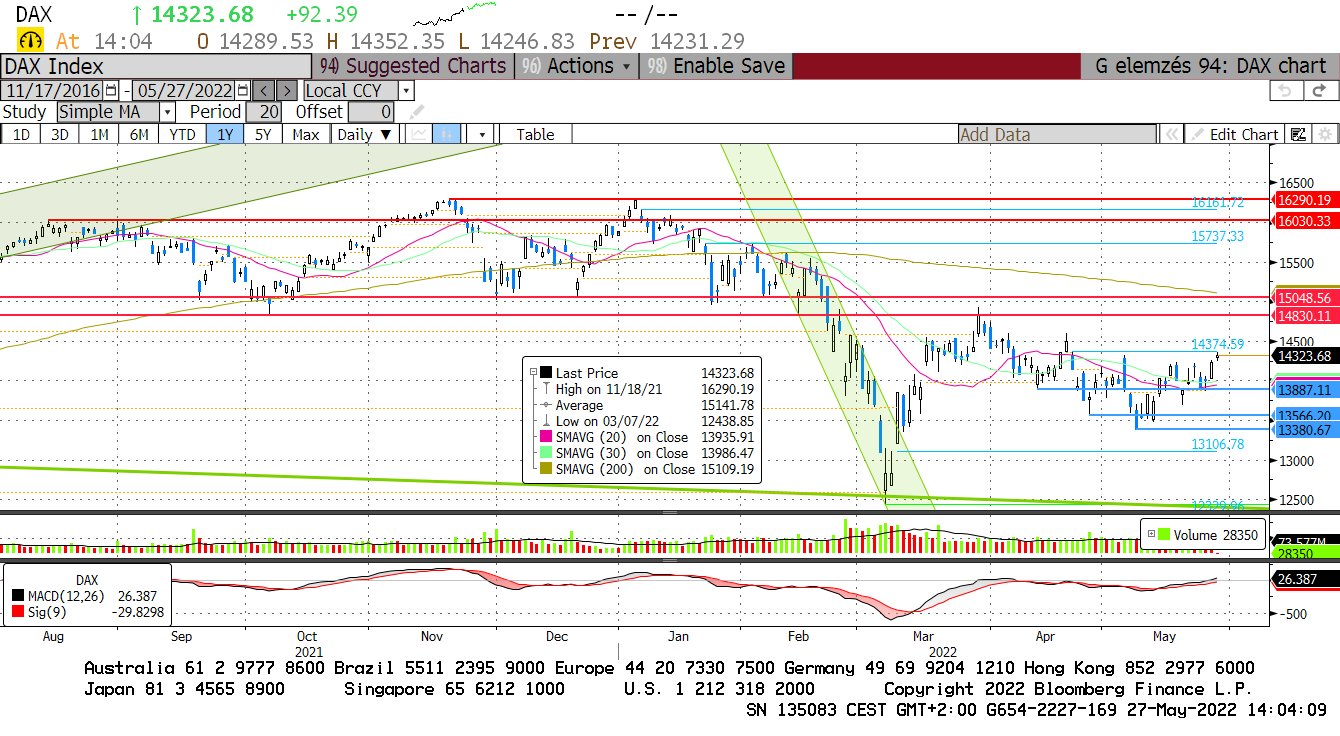Click 98) Enable Save
Image resolution: width=1340 pixels, height=736 pixels.
(716, 66)
